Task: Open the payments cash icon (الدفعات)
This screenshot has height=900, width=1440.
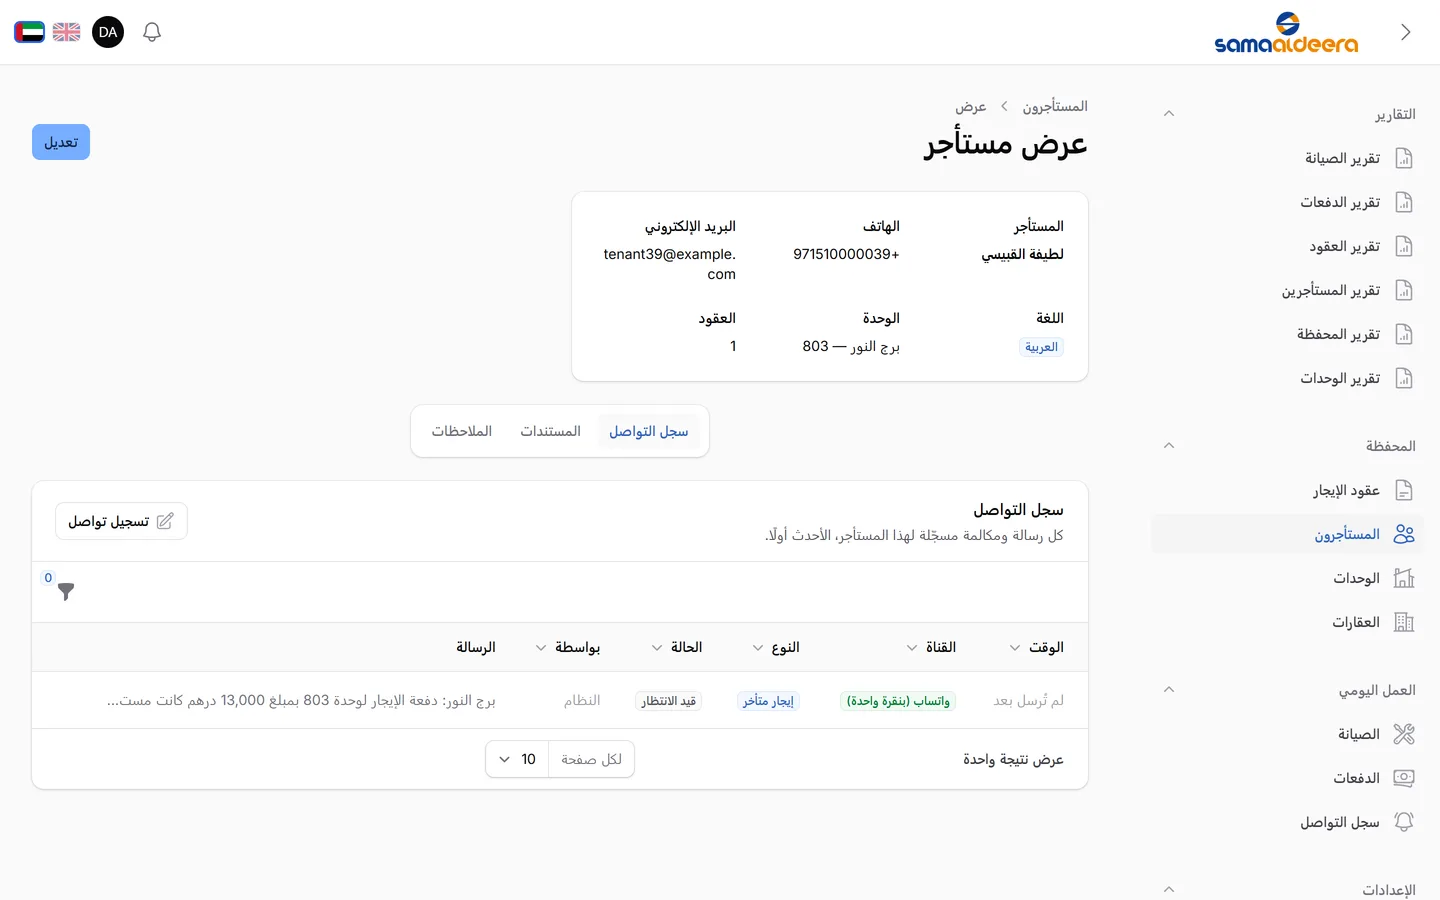Action: 1404,778
